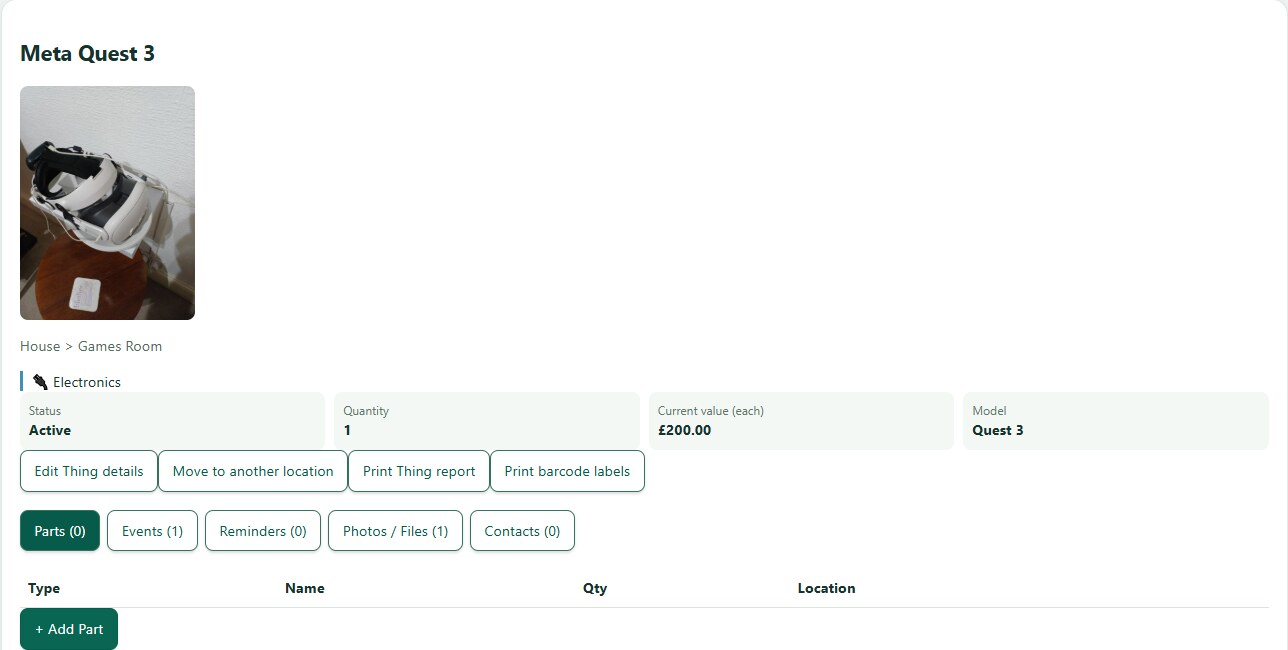Click the current value £200.00

tap(685, 430)
